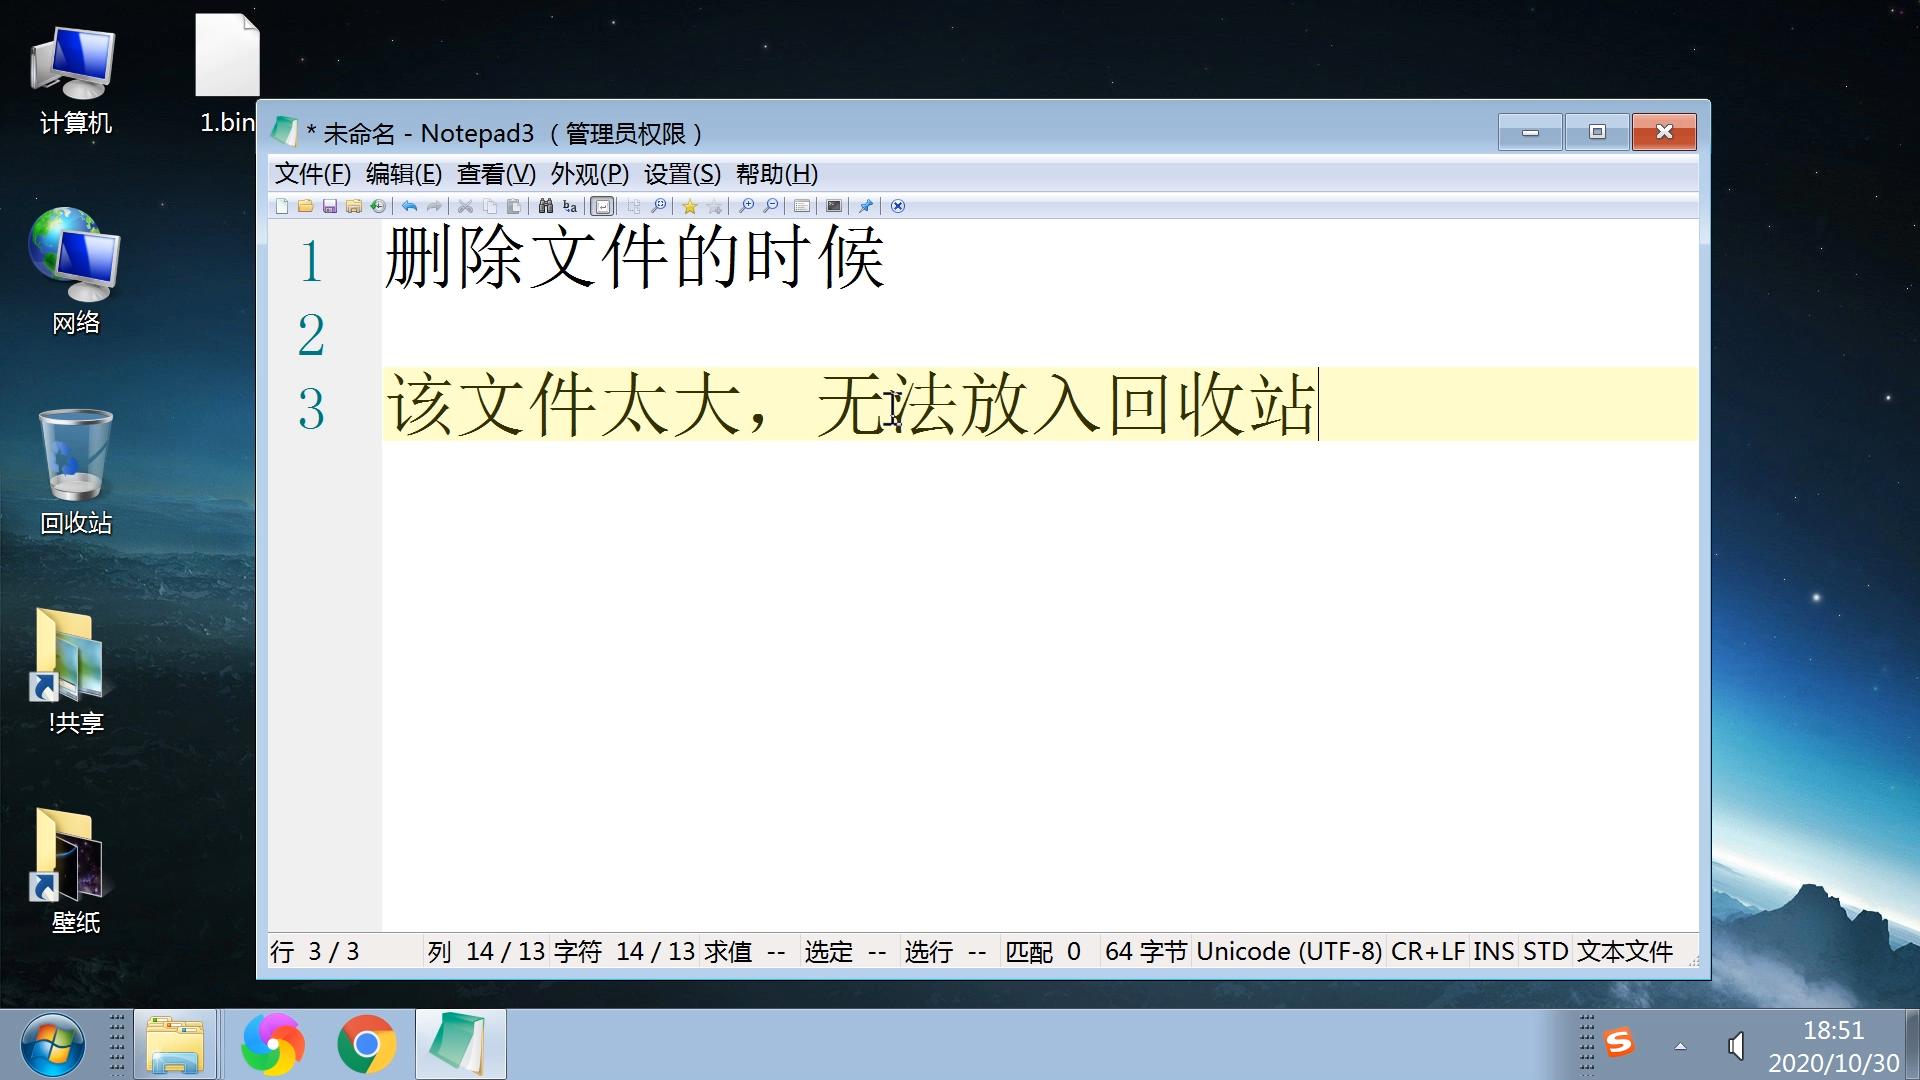The width and height of the screenshot is (1920, 1080).
Task: Exit Notepad3 with the circled X toolbar icon
Action: 898,207
